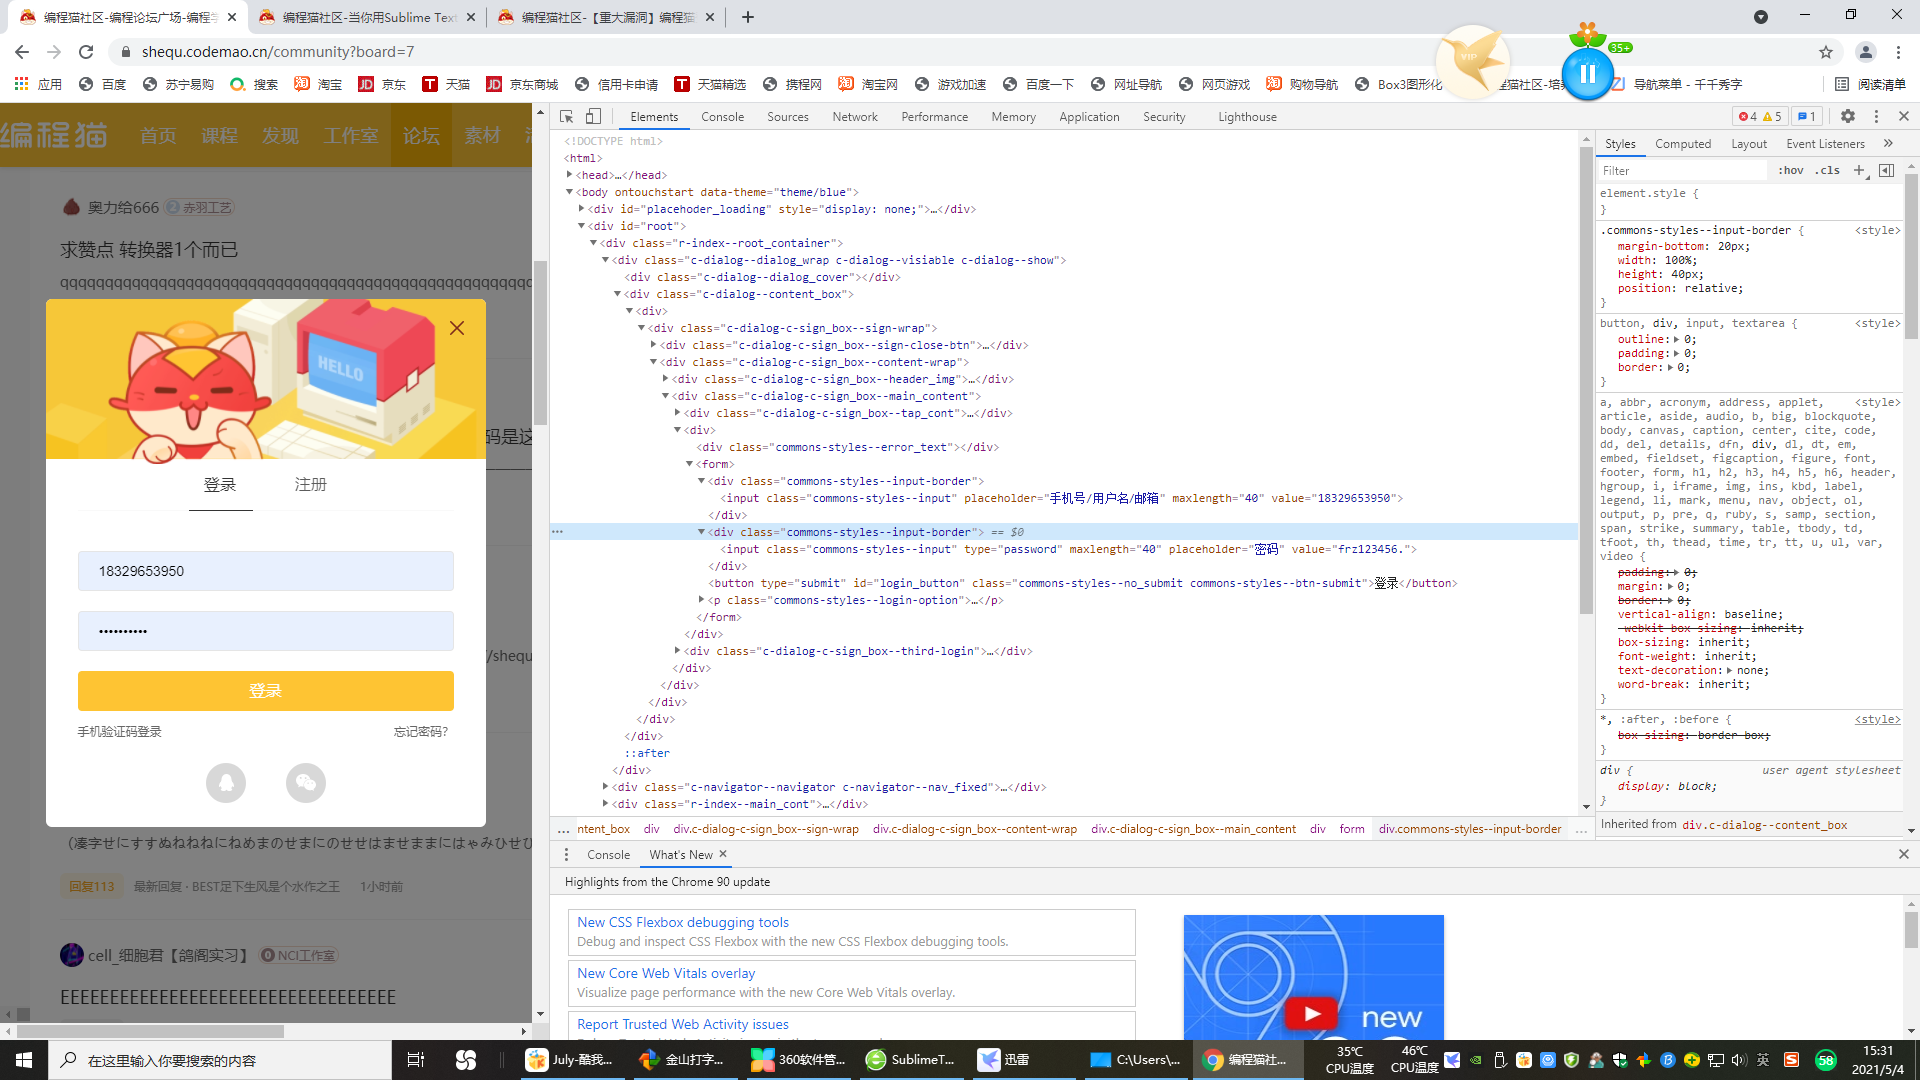Close the DevTools panel
Image resolution: width=1920 pixels, height=1080 pixels.
pos(1904,117)
